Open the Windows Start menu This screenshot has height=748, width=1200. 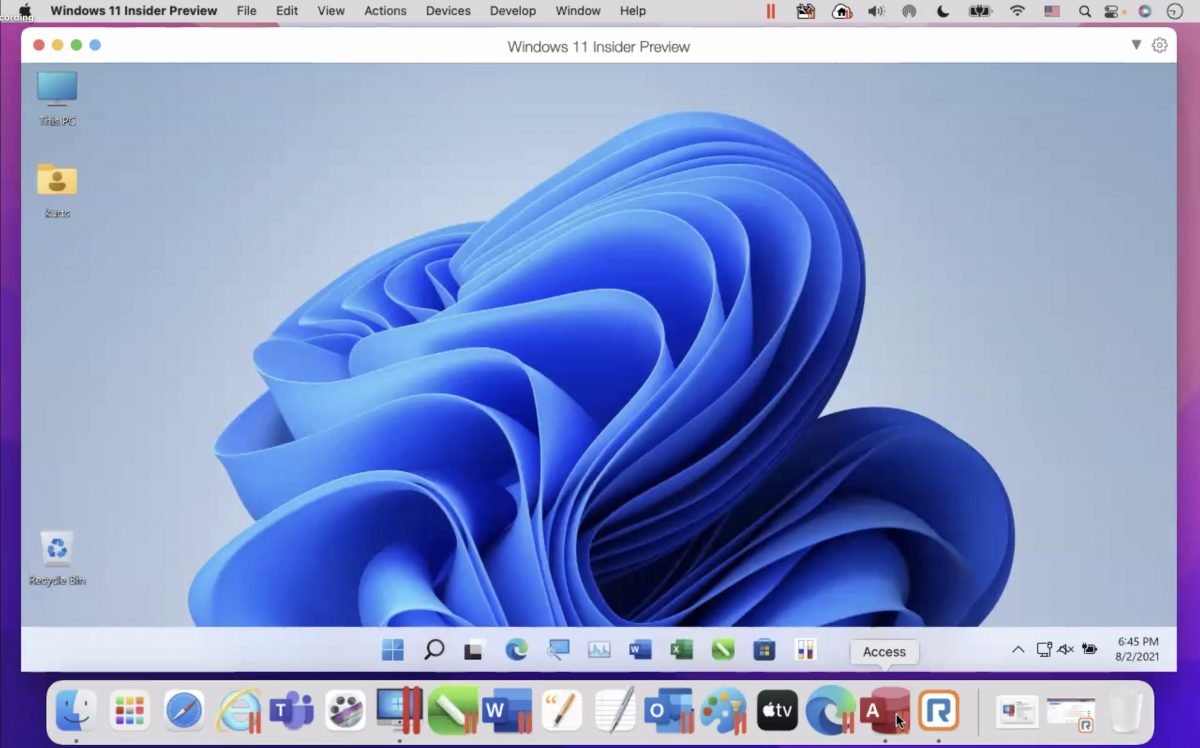tap(393, 650)
